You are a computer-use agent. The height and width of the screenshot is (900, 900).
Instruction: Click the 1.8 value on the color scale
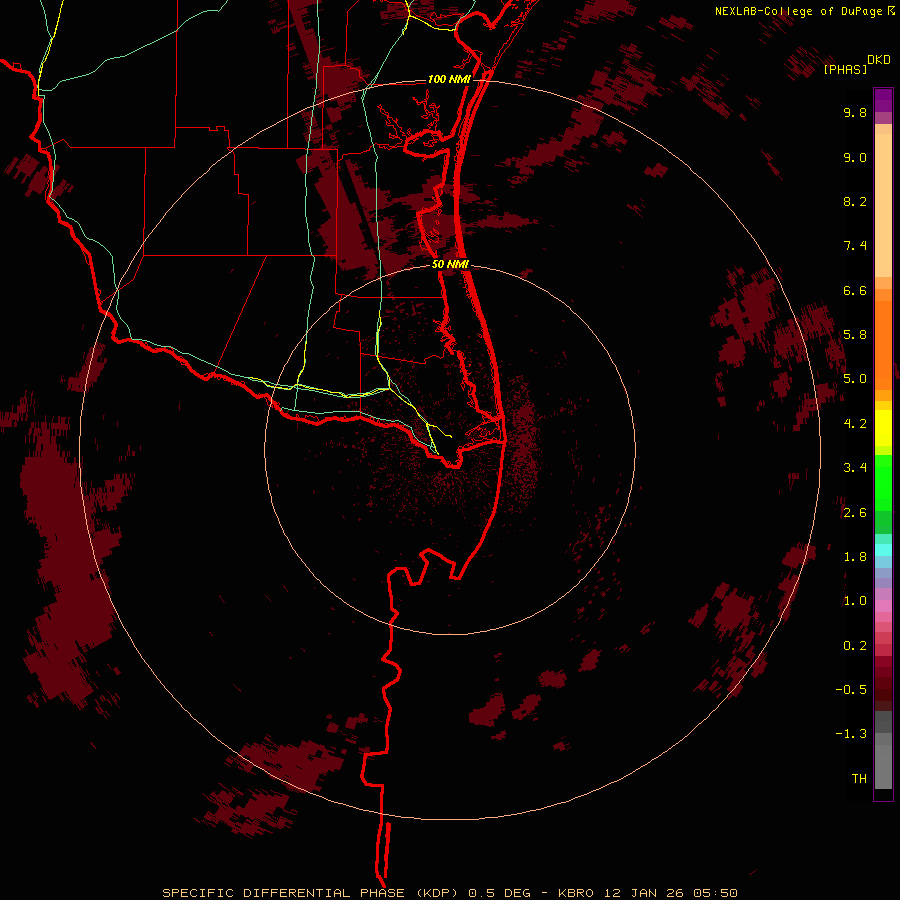point(855,557)
